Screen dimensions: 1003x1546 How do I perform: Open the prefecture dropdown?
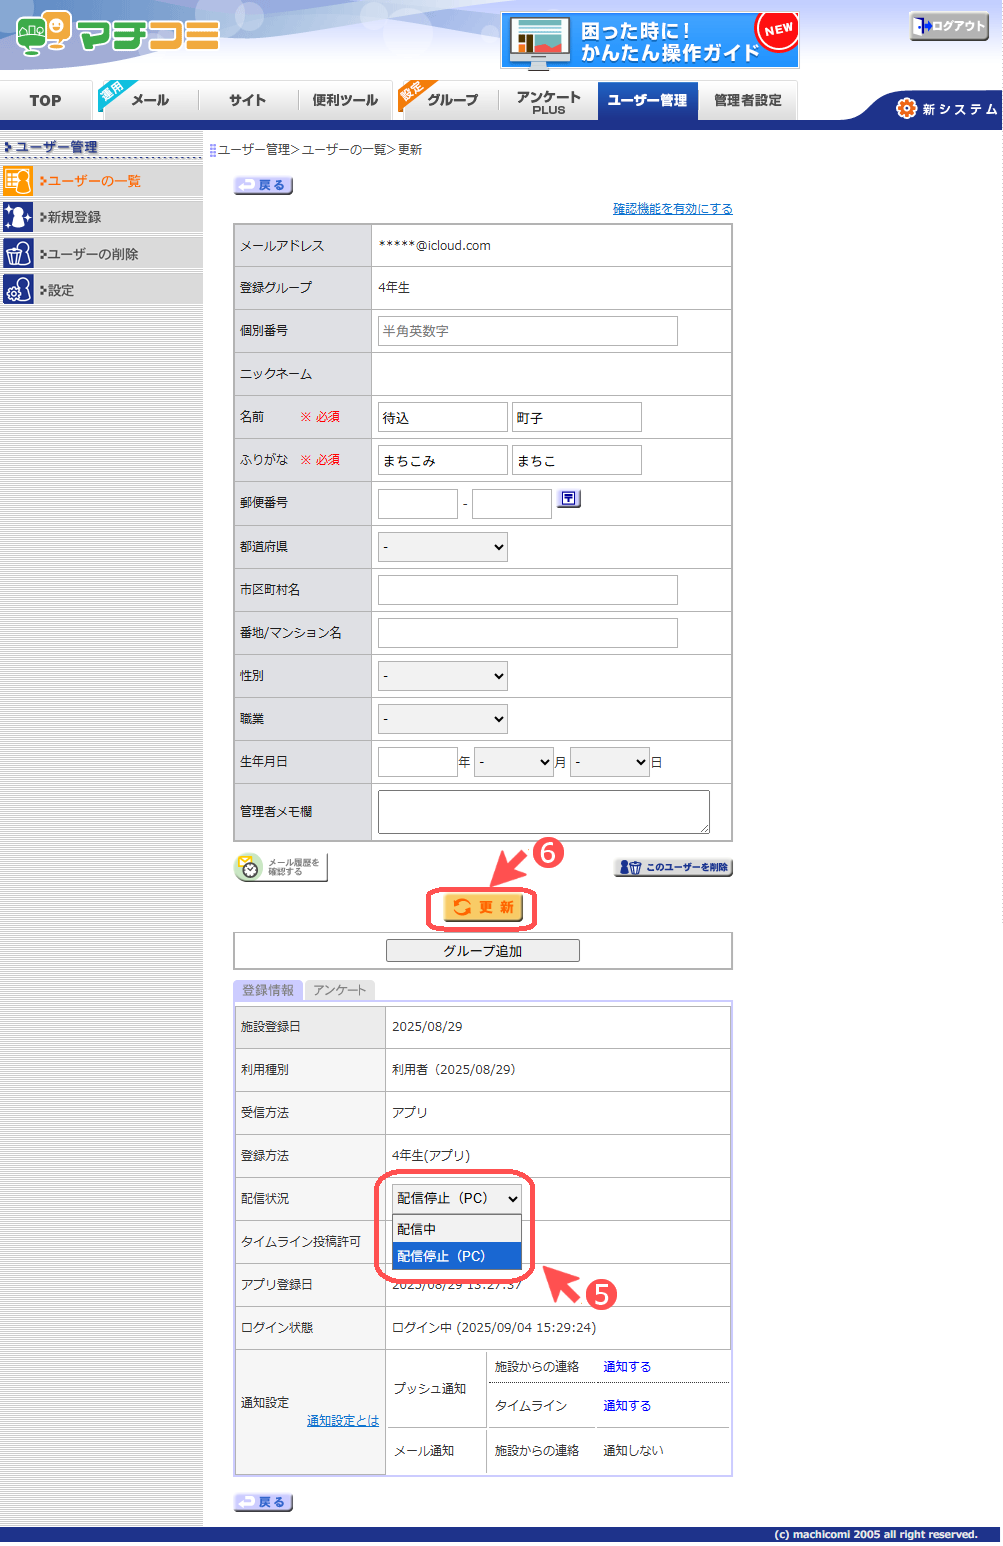pos(442,547)
